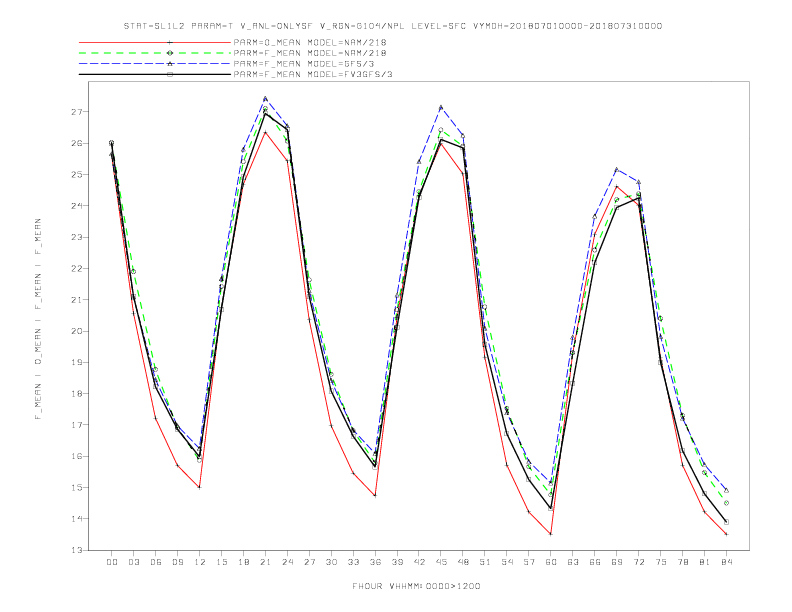Click x-axis forecast hour label 75

click(x=661, y=562)
